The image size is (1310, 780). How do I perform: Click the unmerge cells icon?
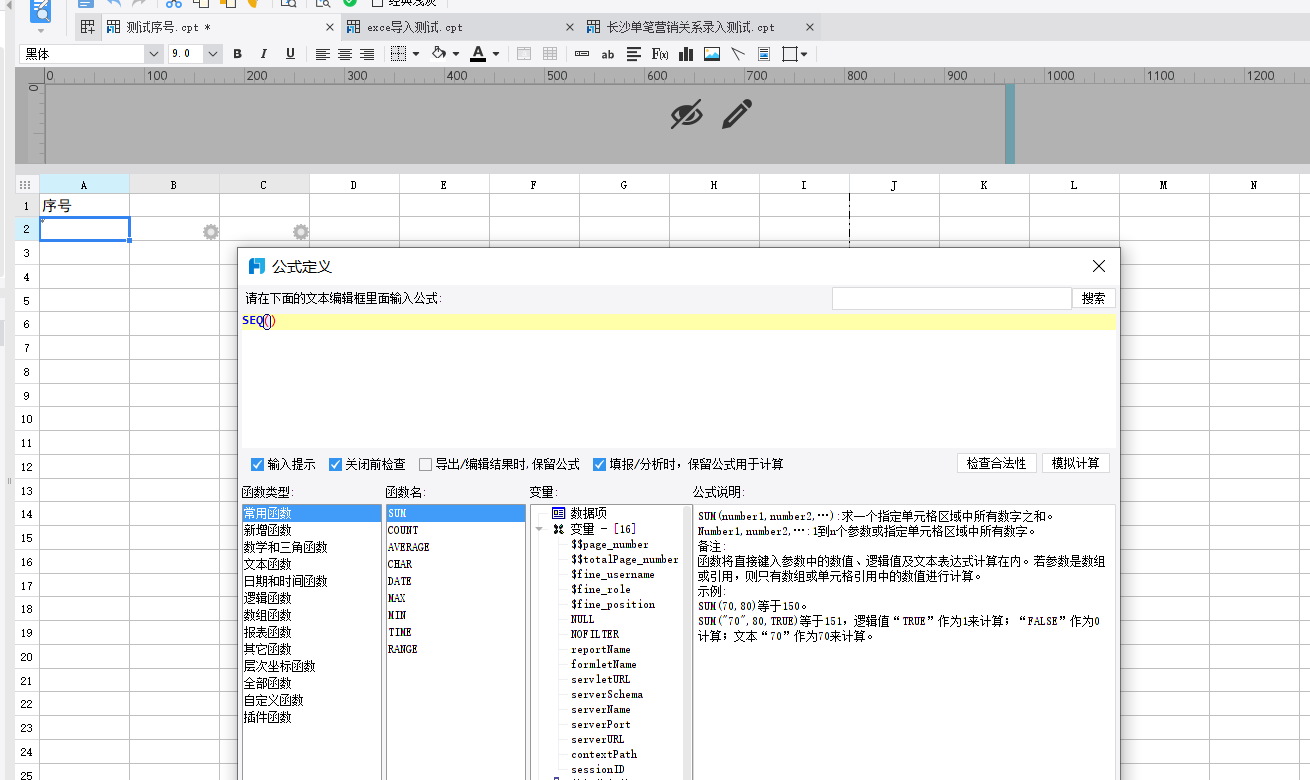click(549, 54)
